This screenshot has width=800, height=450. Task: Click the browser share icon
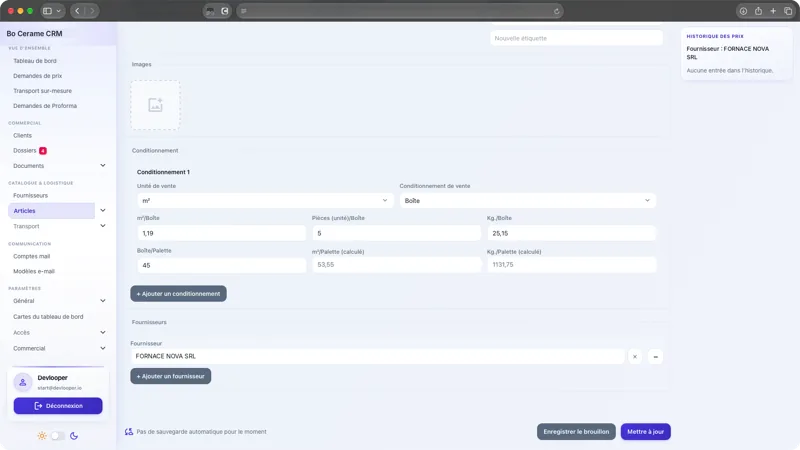point(759,11)
